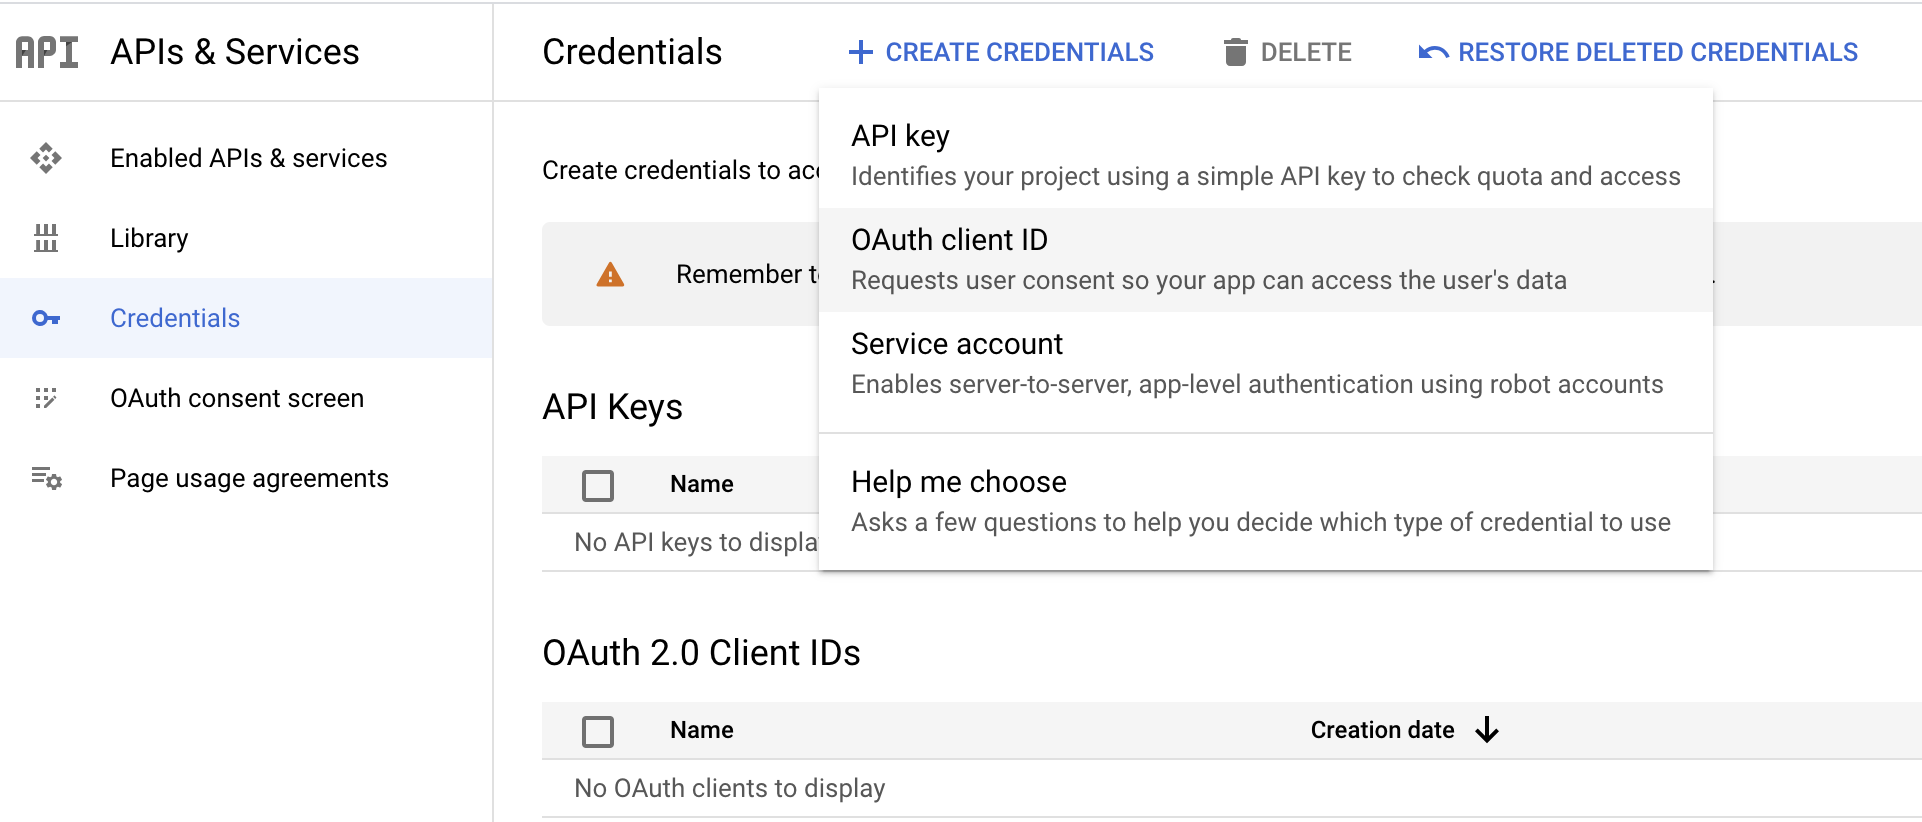The image size is (1922, 822).
Task: Click the trash can Delete icon
Action: (x=1235, y=52)
